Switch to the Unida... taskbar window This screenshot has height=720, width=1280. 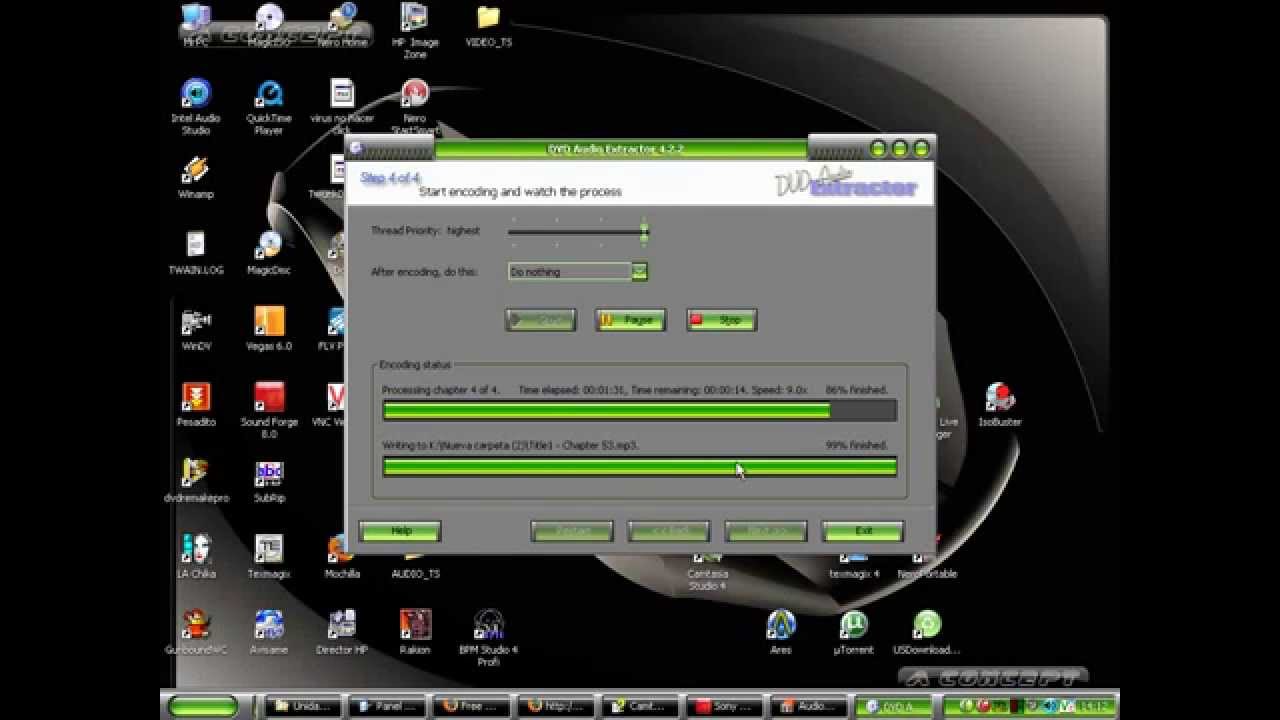click(x=302, y=706)
